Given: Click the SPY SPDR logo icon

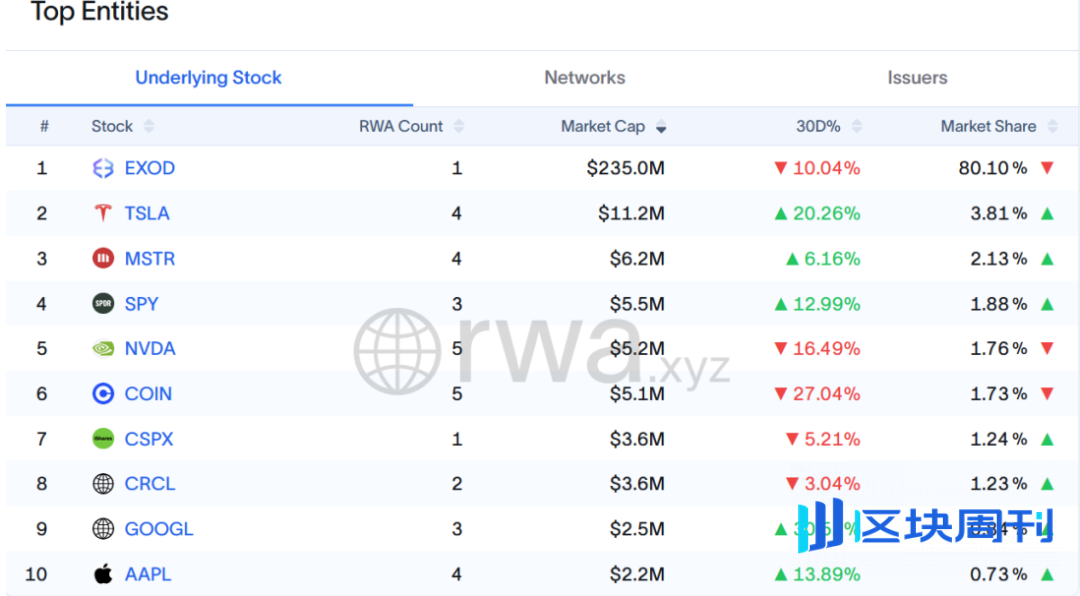Looking at the screenshot, I should click(x=103, y=304).
